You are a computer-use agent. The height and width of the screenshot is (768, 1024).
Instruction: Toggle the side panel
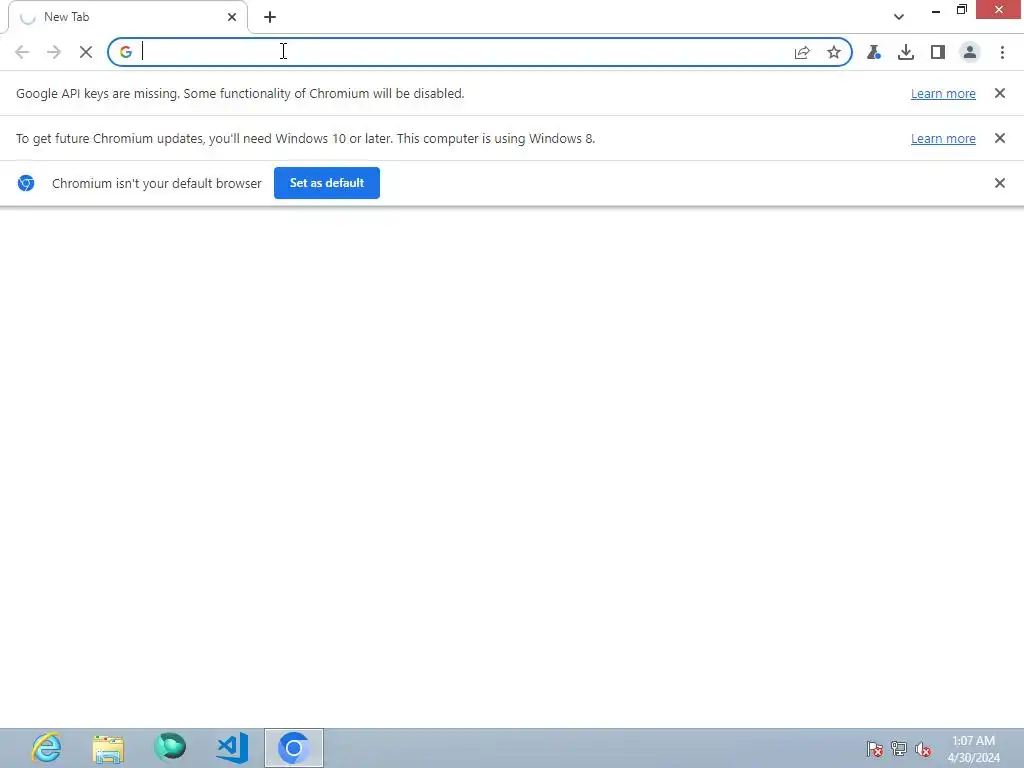[x=938, y=52]
